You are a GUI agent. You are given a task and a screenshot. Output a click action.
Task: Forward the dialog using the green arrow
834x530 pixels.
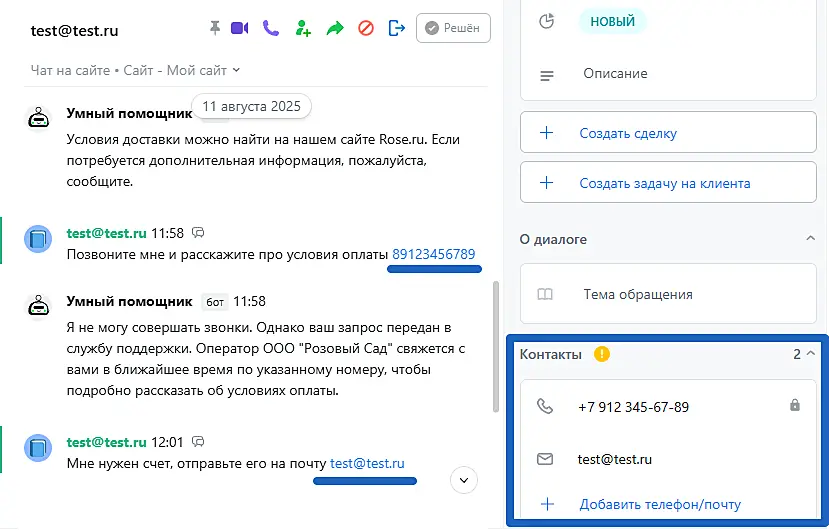(335, 28)
